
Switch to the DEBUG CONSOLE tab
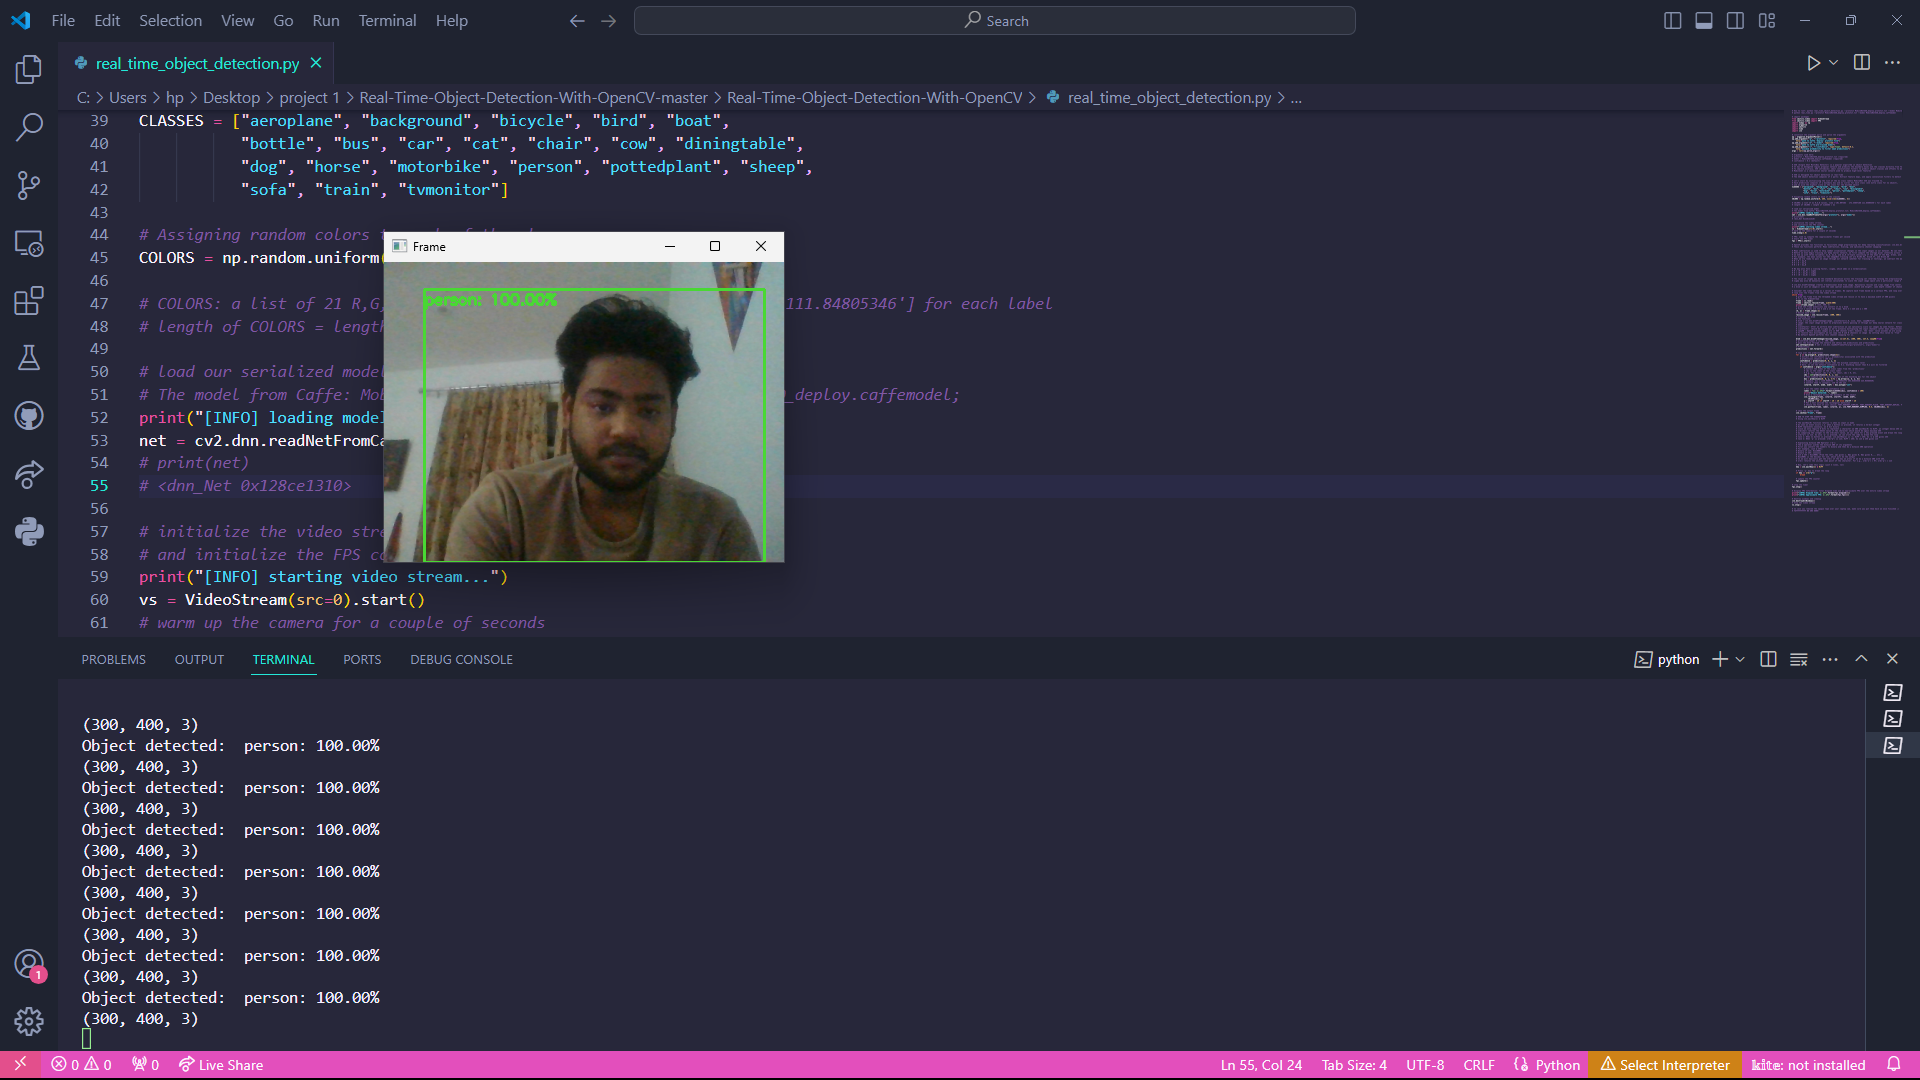[461, 660]
